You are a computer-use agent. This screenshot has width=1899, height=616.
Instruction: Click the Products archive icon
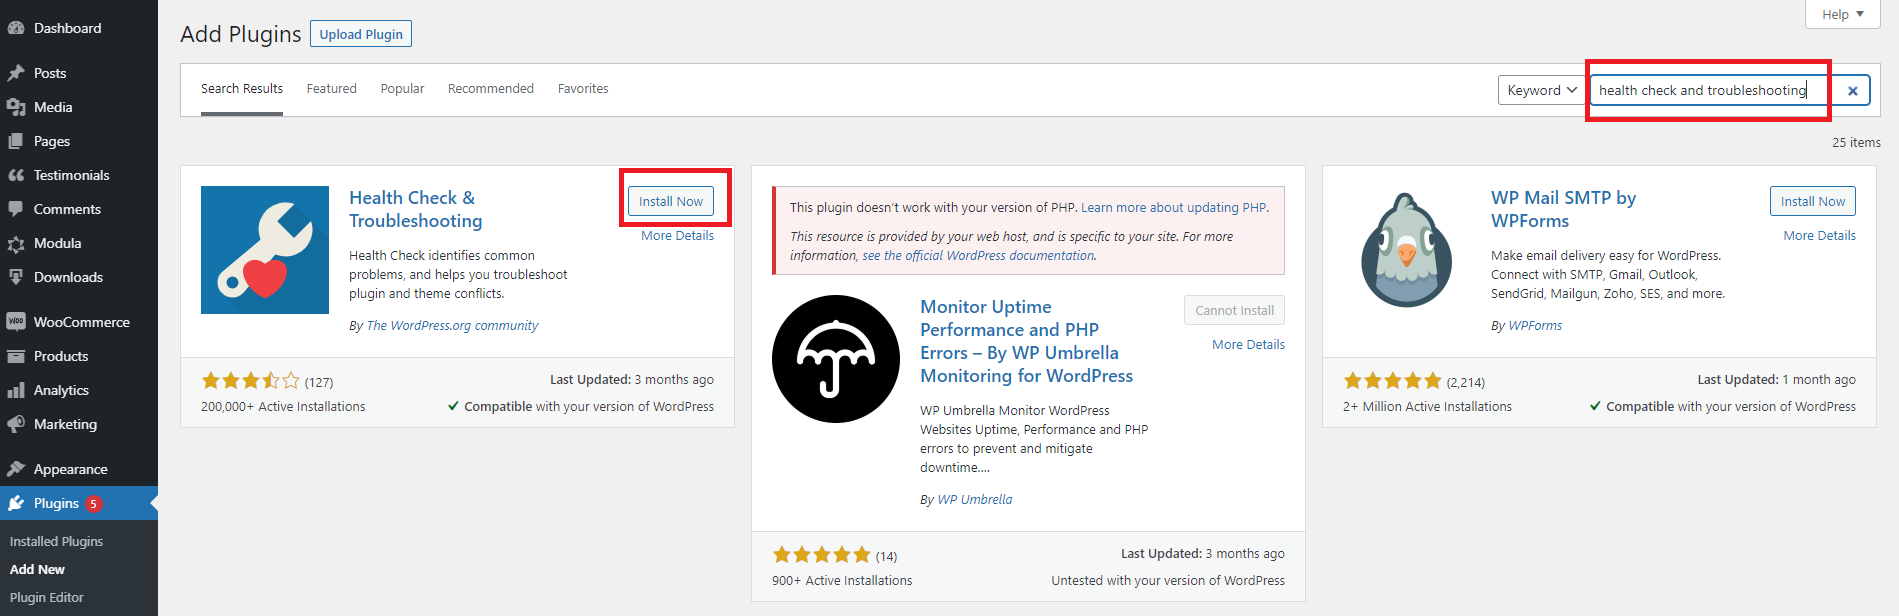pos(16,356)
